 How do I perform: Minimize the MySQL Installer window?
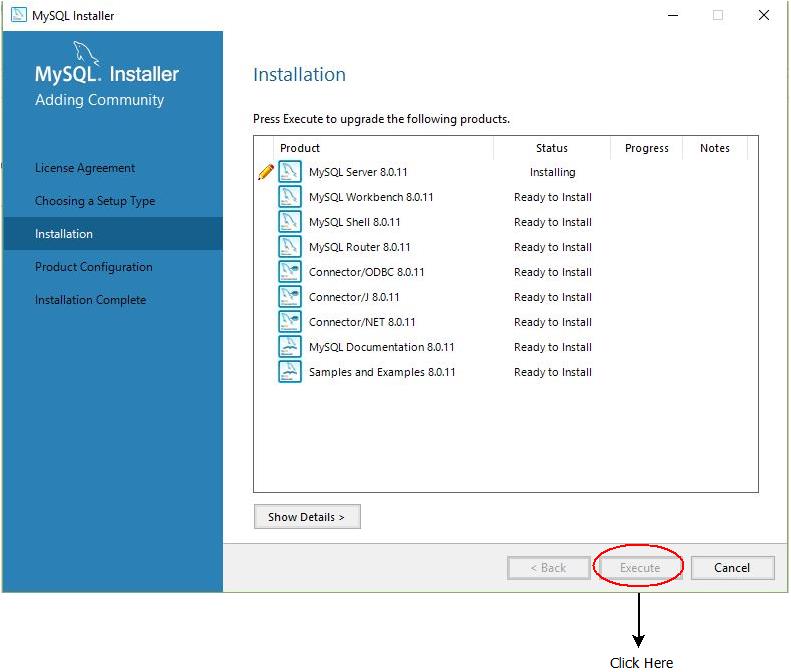click(x=672, y=15)
